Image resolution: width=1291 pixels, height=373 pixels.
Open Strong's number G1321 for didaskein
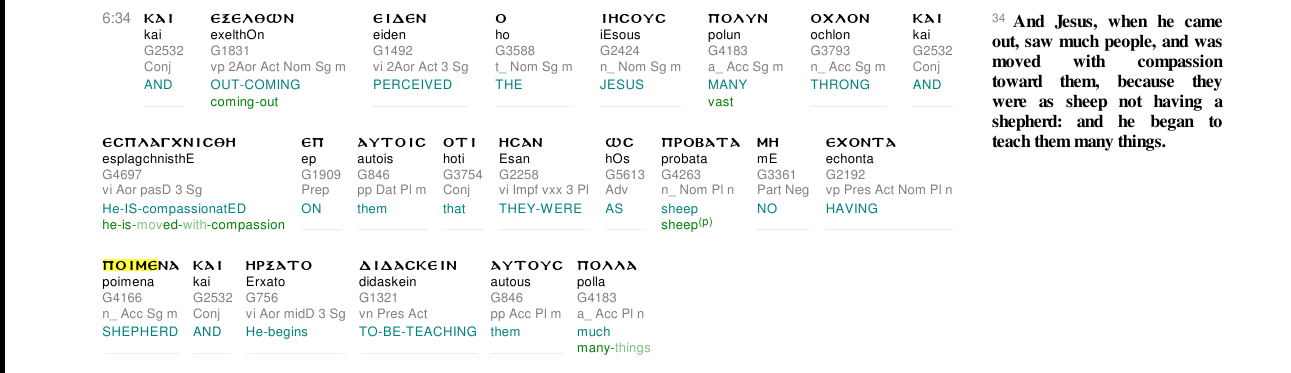pyautogui.click(x=378, y=298)
